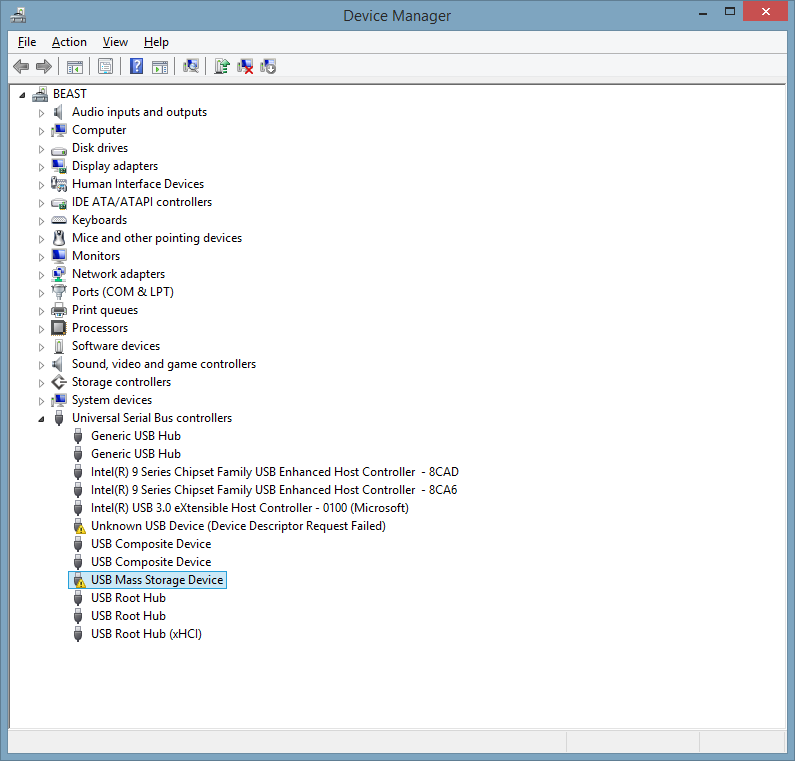Image resolution: width=795 pixels, height=761 pixels.
Task: Expand the Display adapters category
Action: click(42, 167)
